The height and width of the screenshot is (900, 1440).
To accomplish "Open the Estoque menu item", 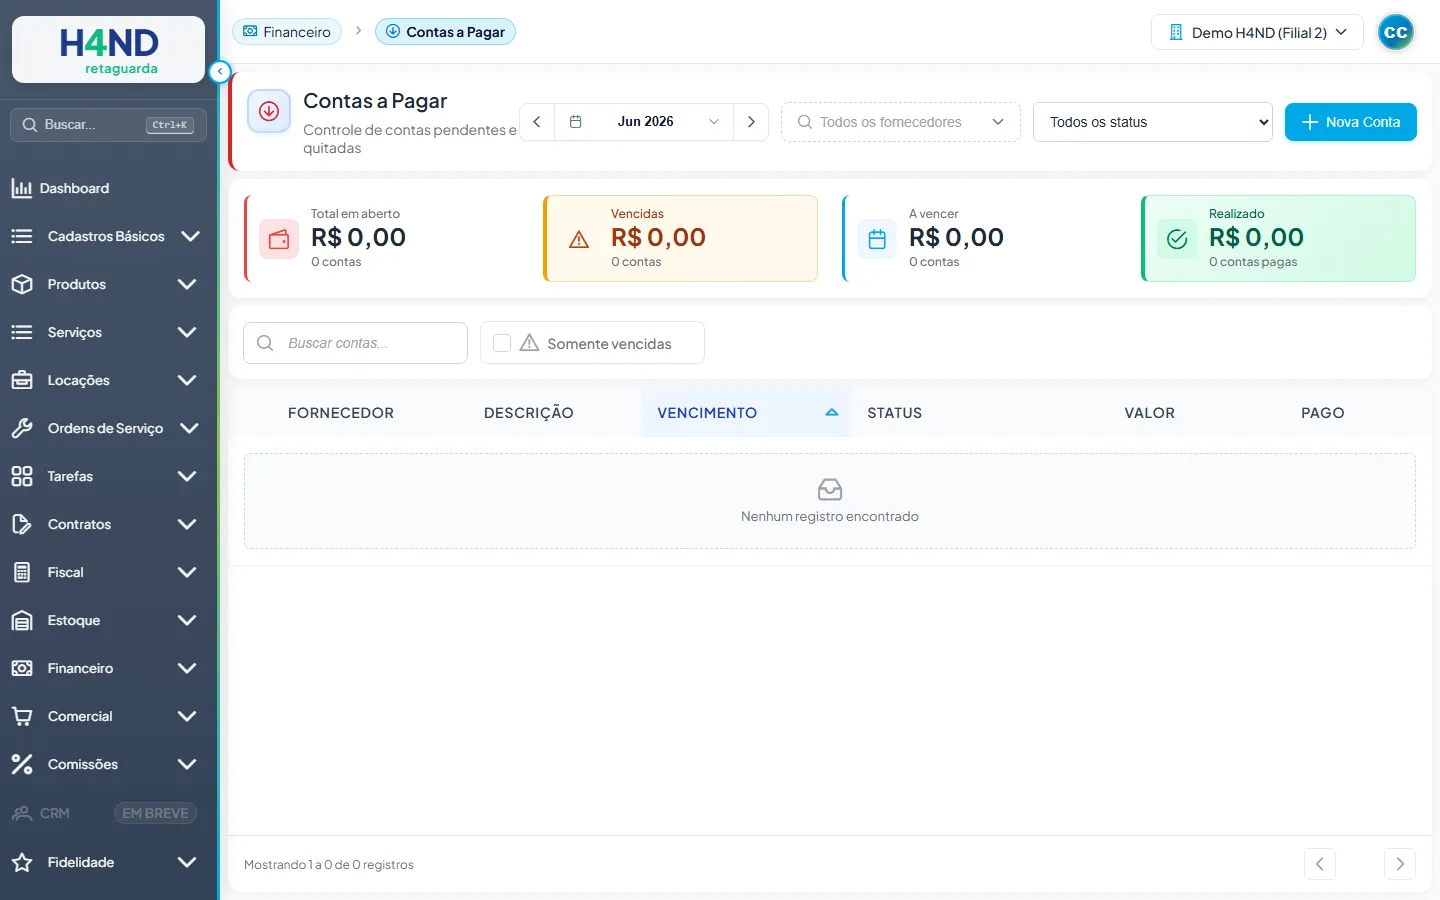I will point(109,620).
